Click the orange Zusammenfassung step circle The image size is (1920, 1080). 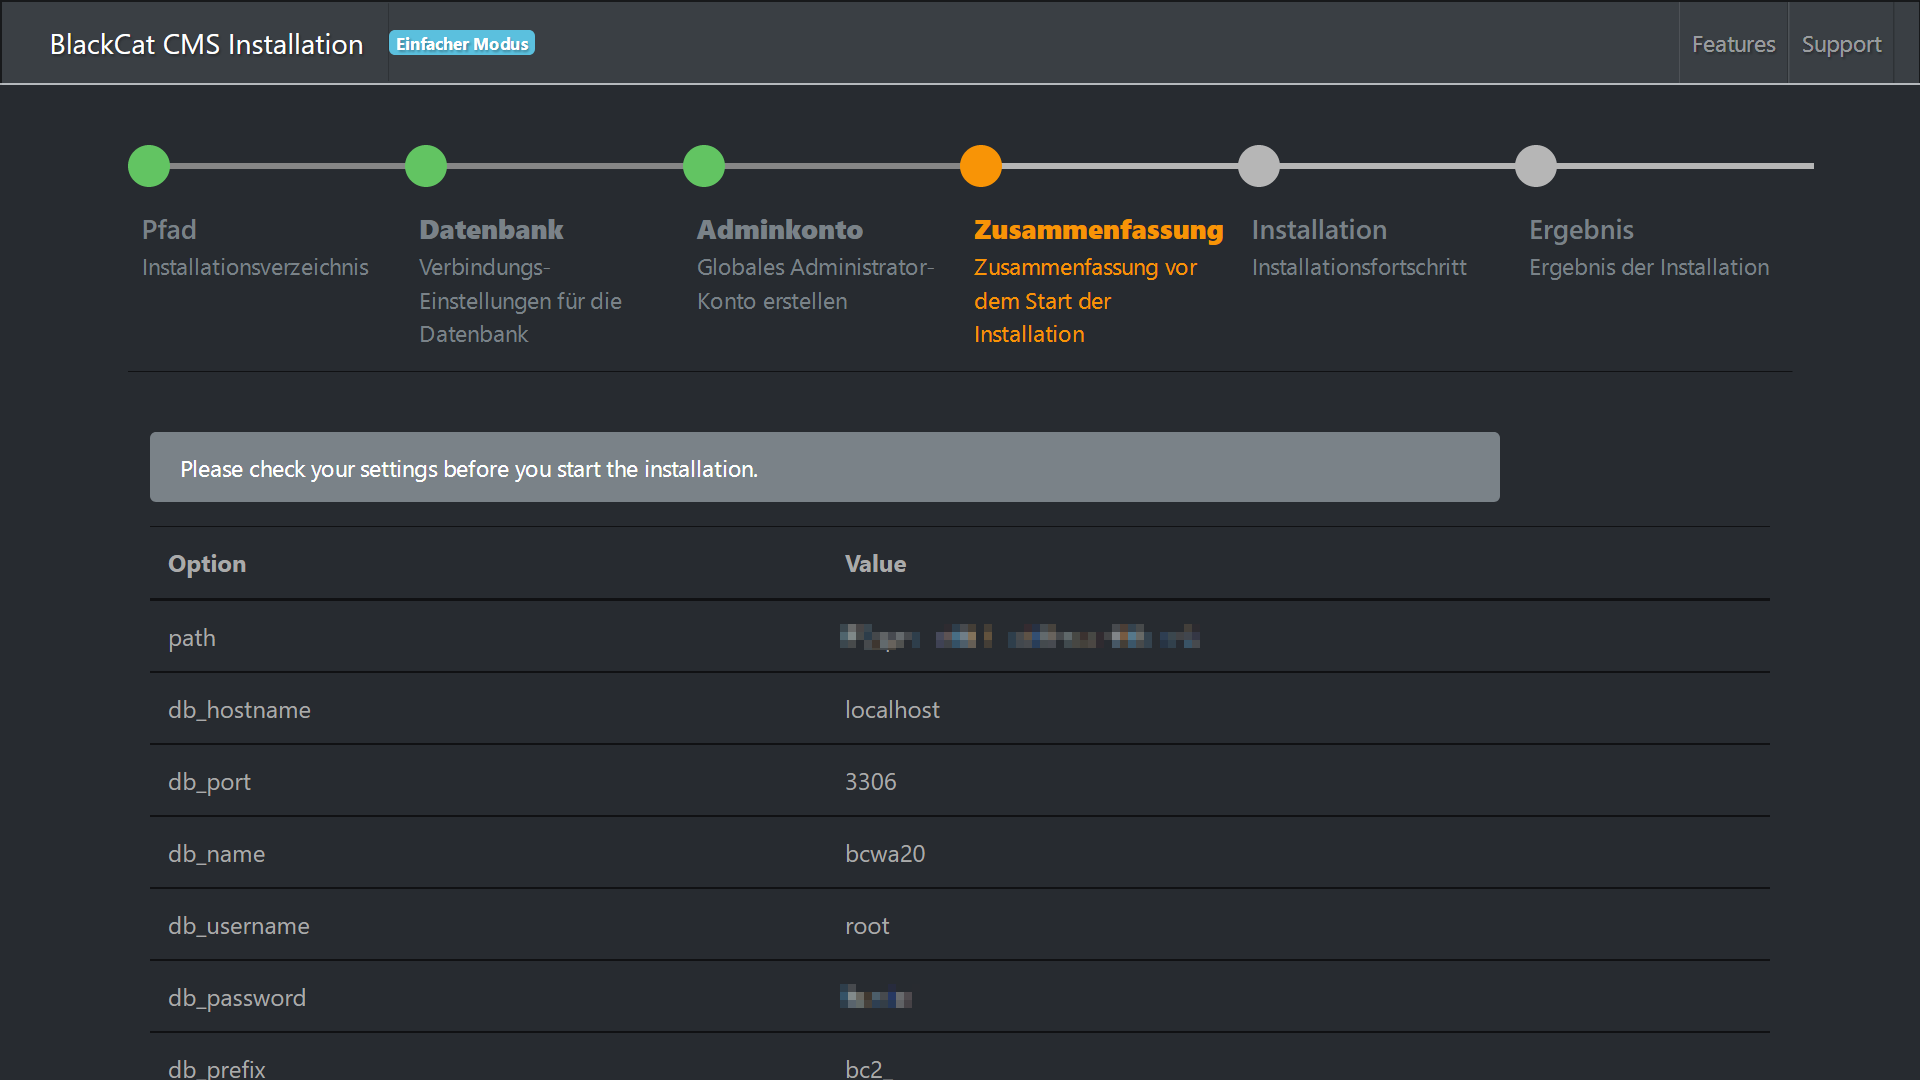point(981,166)
